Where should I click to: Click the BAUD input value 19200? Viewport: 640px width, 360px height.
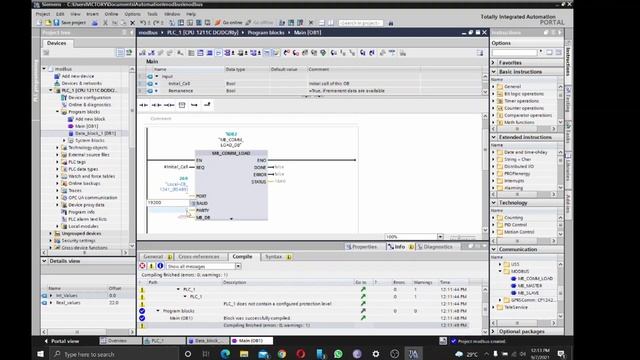pos(168,202)
